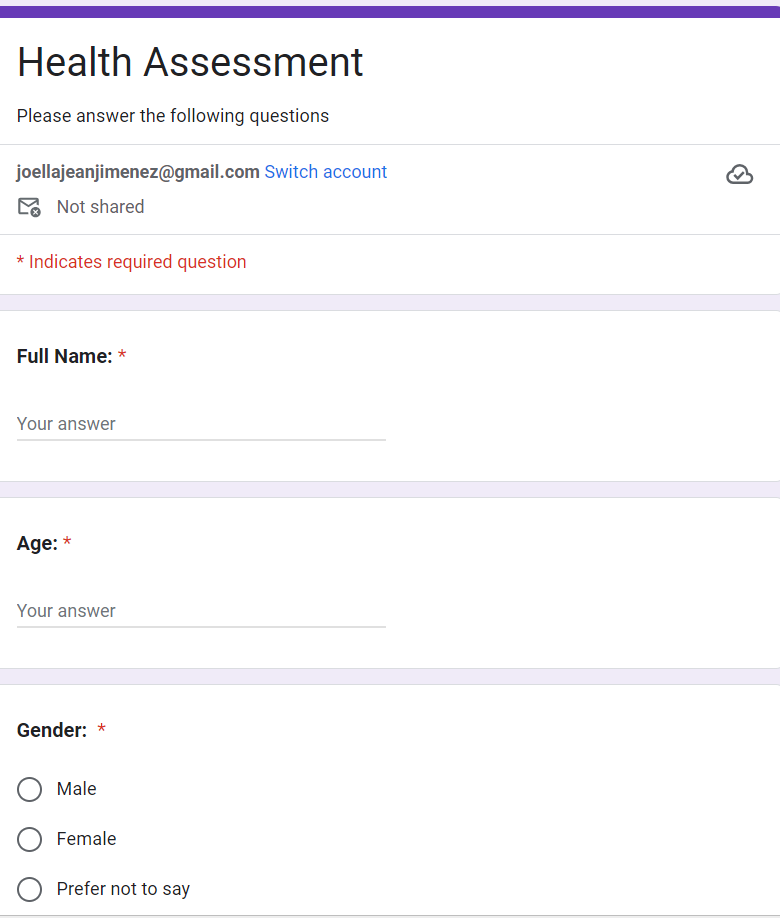Screen dimensions: 780x918
Task: Click the cloud draft-saved icon
Action: click(739, 175)
